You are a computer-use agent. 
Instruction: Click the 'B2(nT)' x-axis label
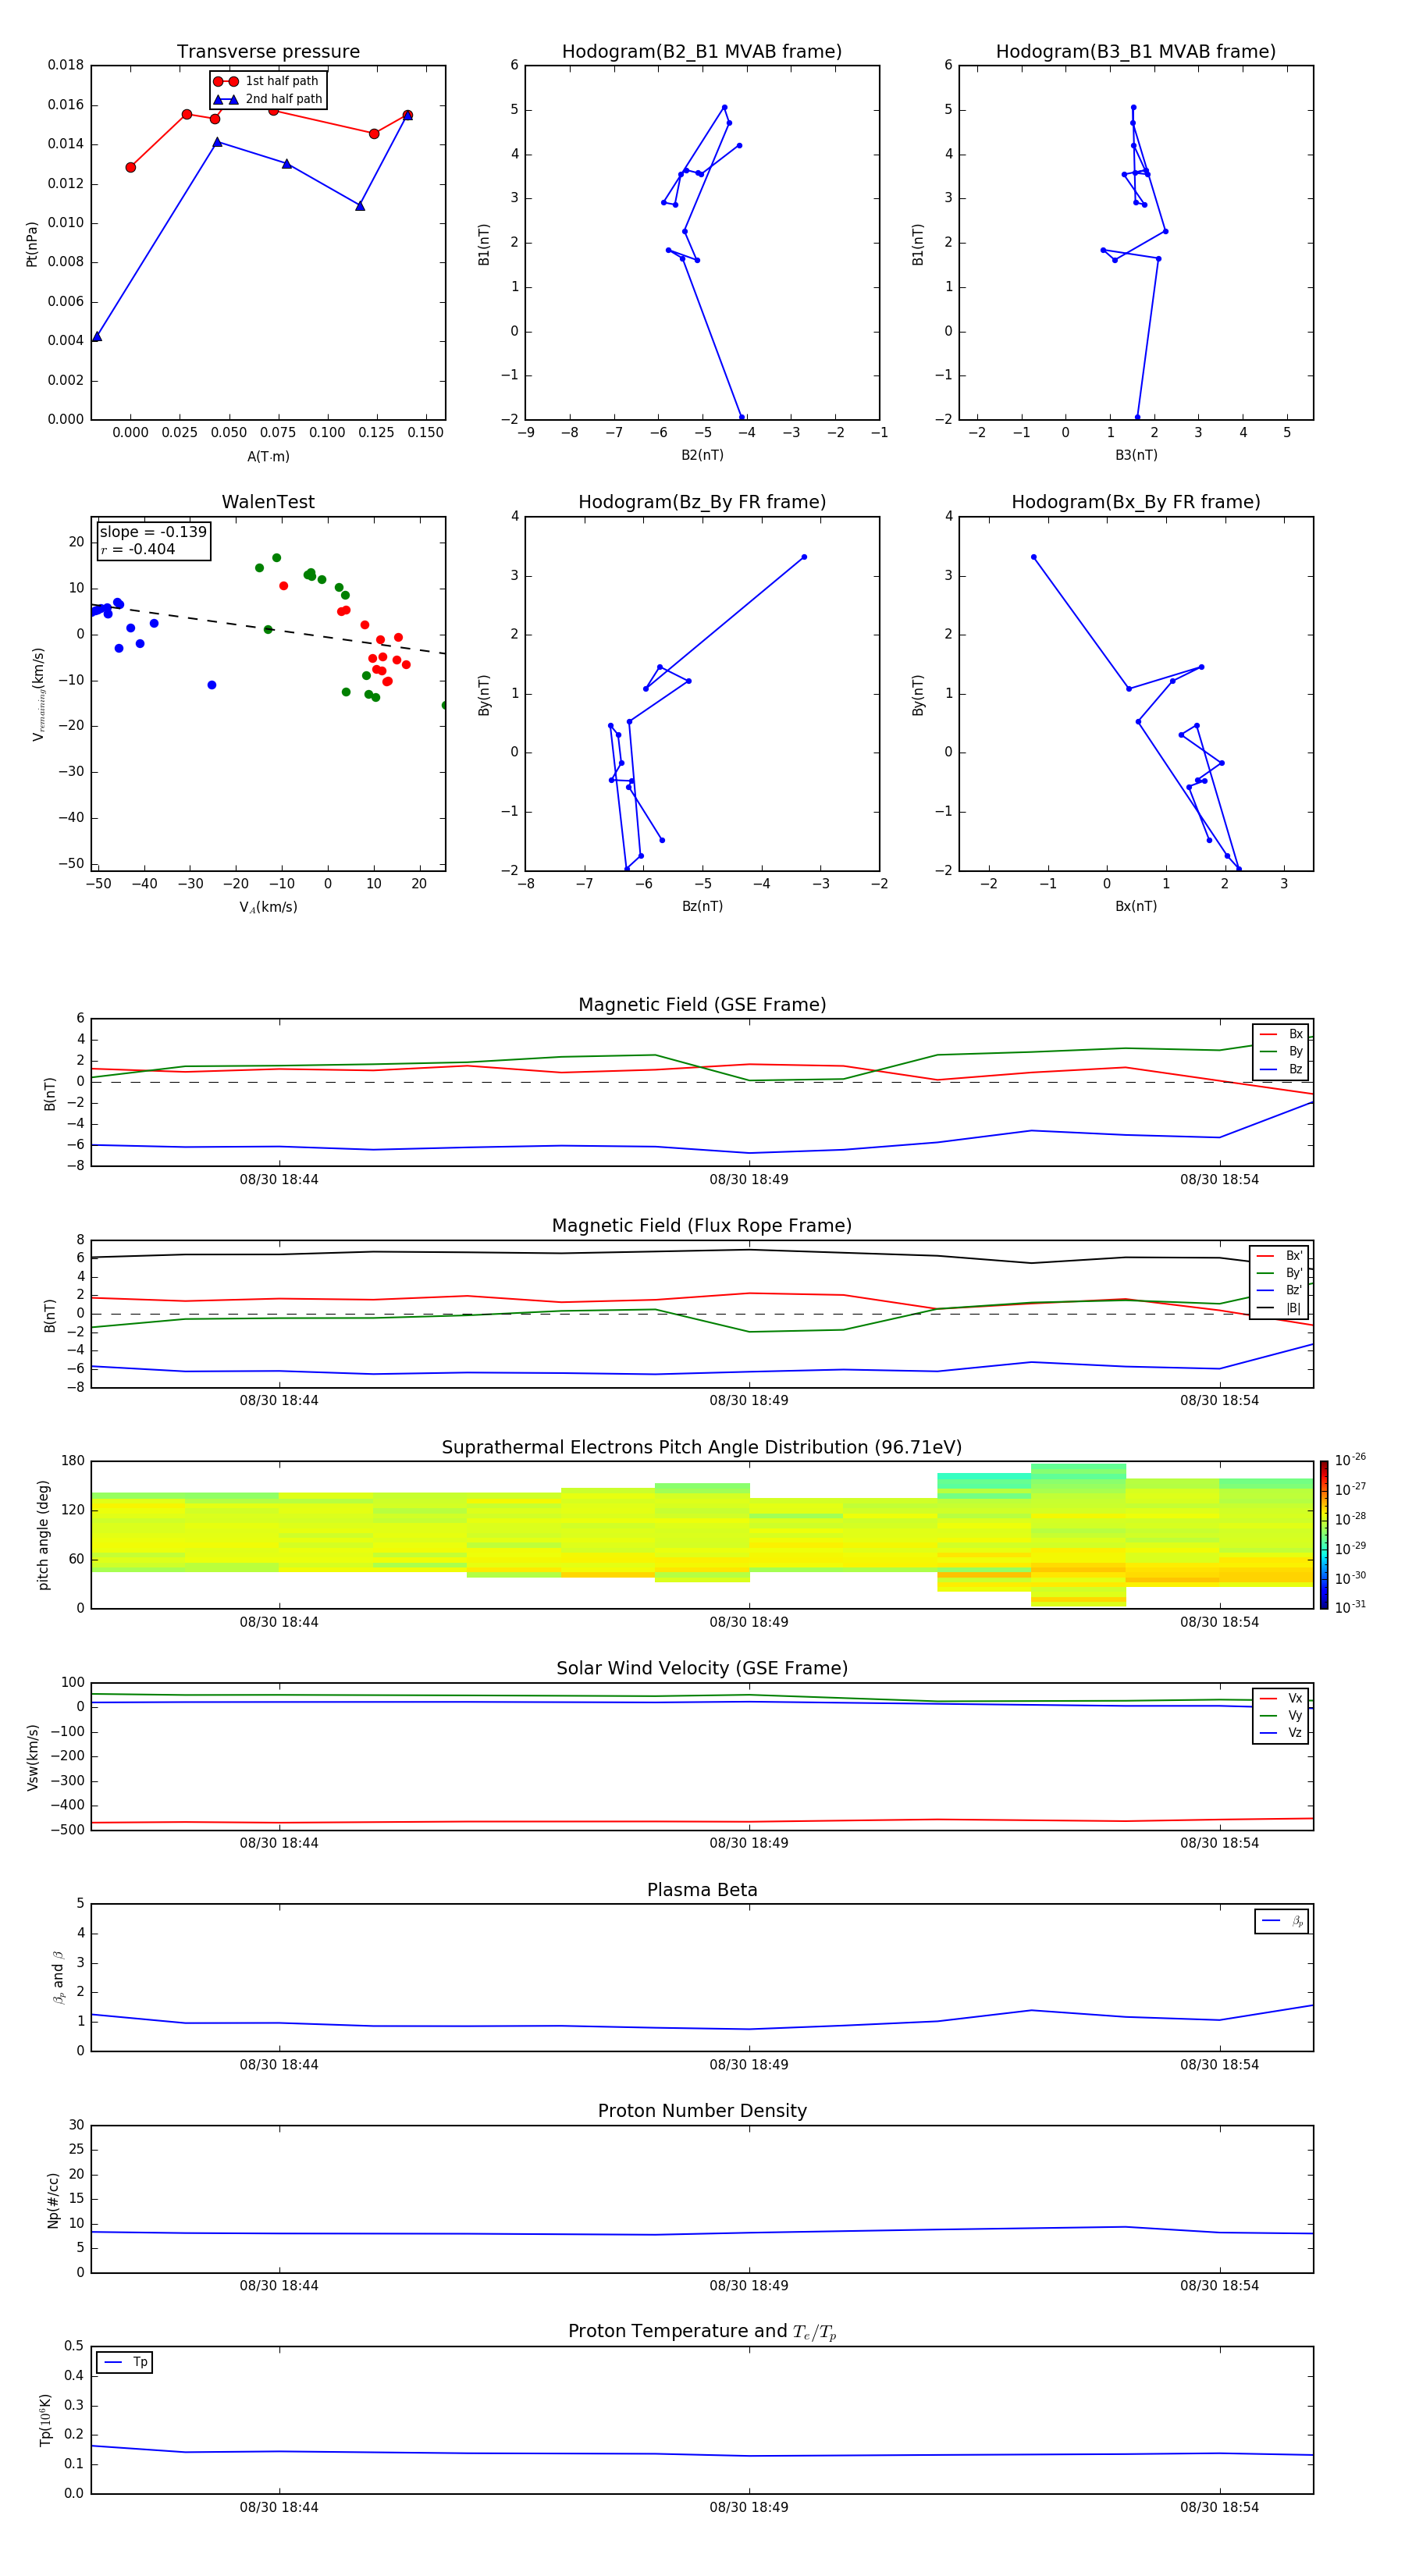pyautogui.click(x=702, y=455)
